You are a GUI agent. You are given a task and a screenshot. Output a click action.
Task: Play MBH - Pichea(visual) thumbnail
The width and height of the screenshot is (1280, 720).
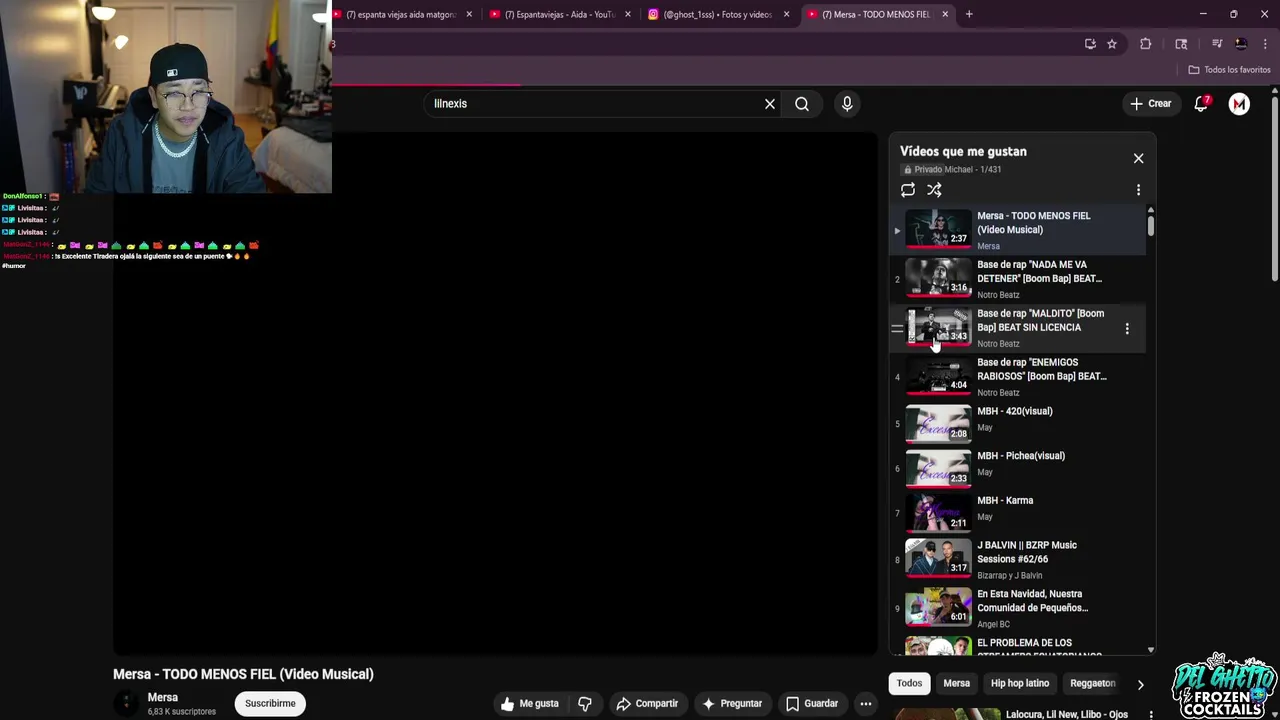(938, 468)
